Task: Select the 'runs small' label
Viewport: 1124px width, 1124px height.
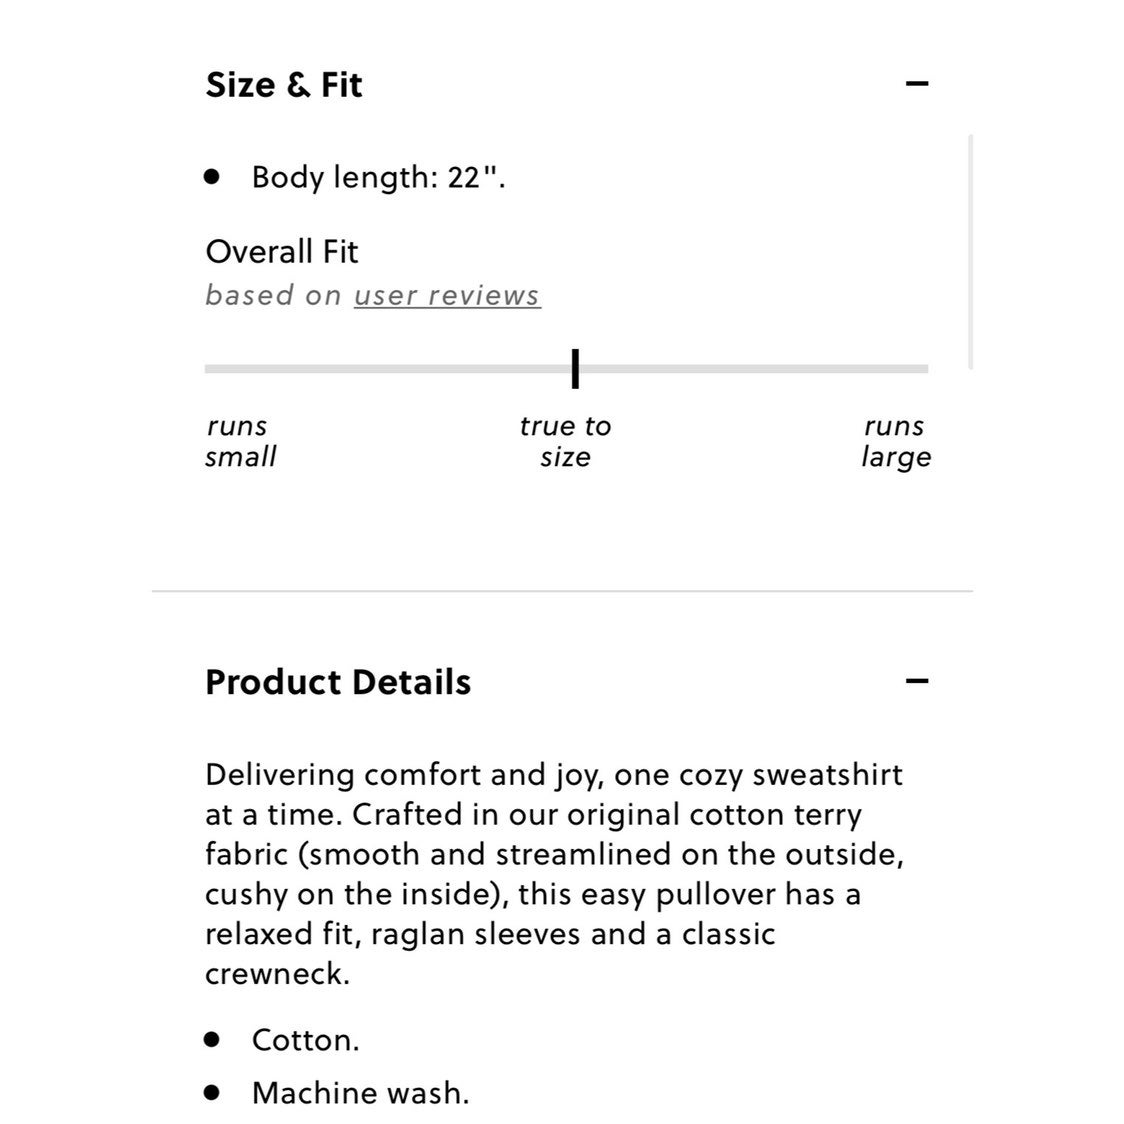Action: tap(241, 441)
